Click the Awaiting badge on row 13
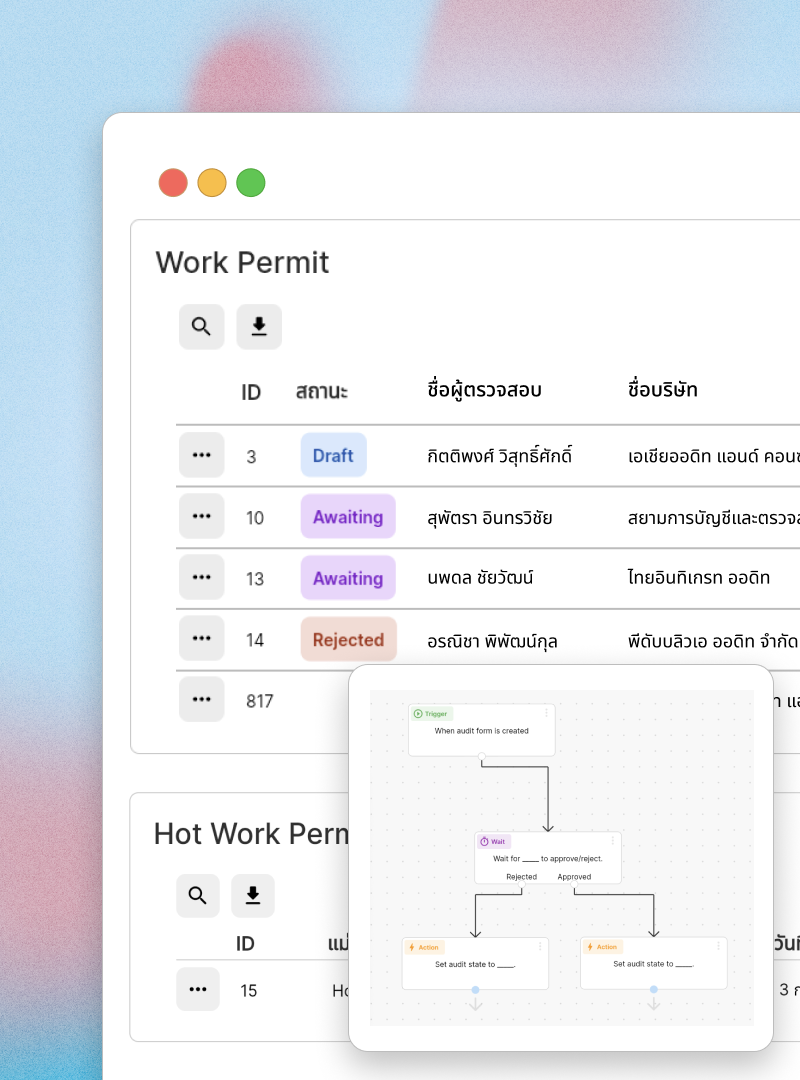 [348, 578]
